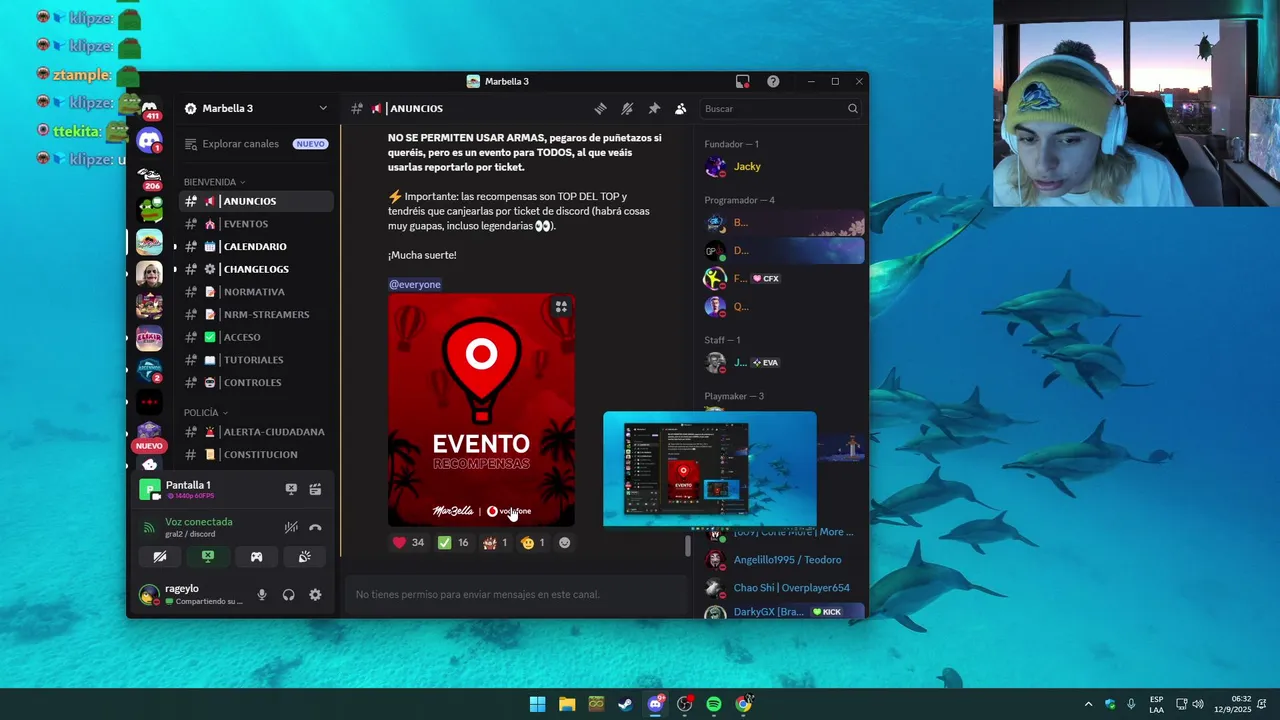The width and height of the screenshot is (1280, 720).
Task: Click the Buscar search field
Action: pos(781,109)
